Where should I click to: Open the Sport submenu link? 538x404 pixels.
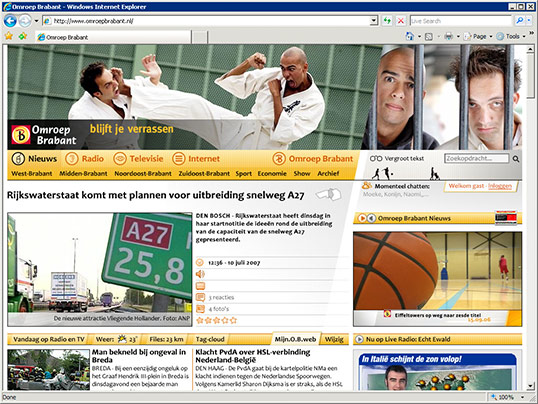tap(244, 174)
